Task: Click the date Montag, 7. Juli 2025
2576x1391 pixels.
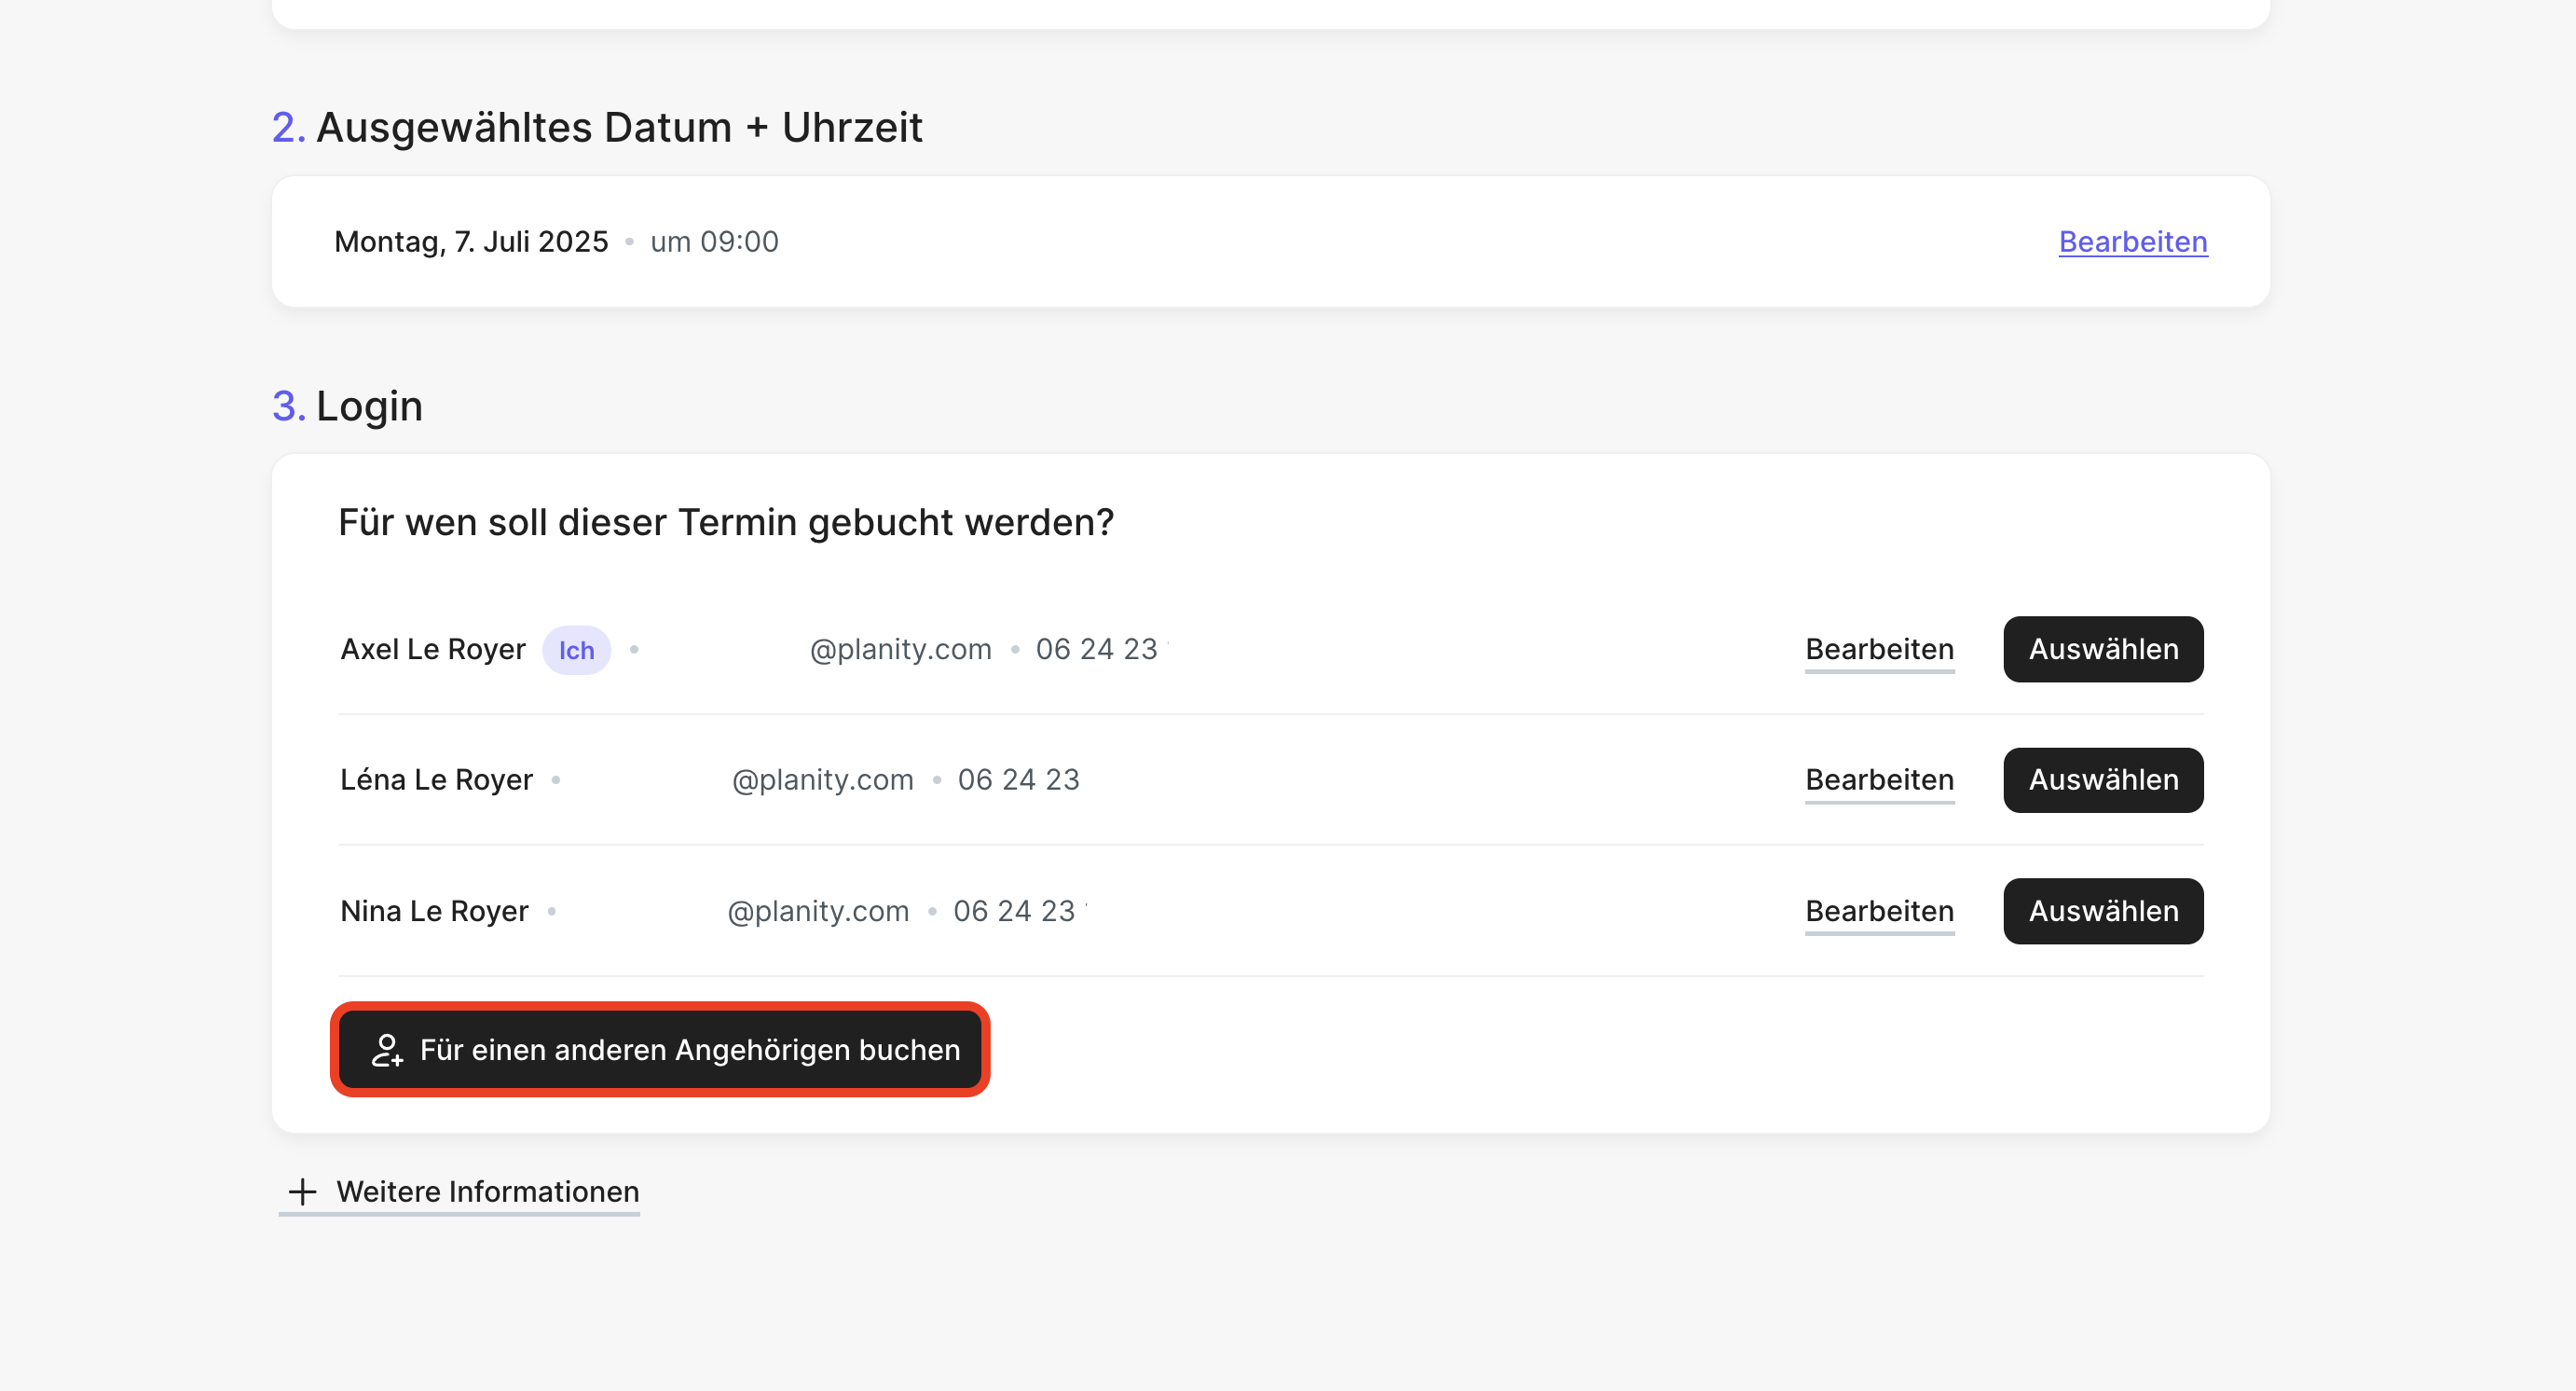Action: [x=471, y=242]
